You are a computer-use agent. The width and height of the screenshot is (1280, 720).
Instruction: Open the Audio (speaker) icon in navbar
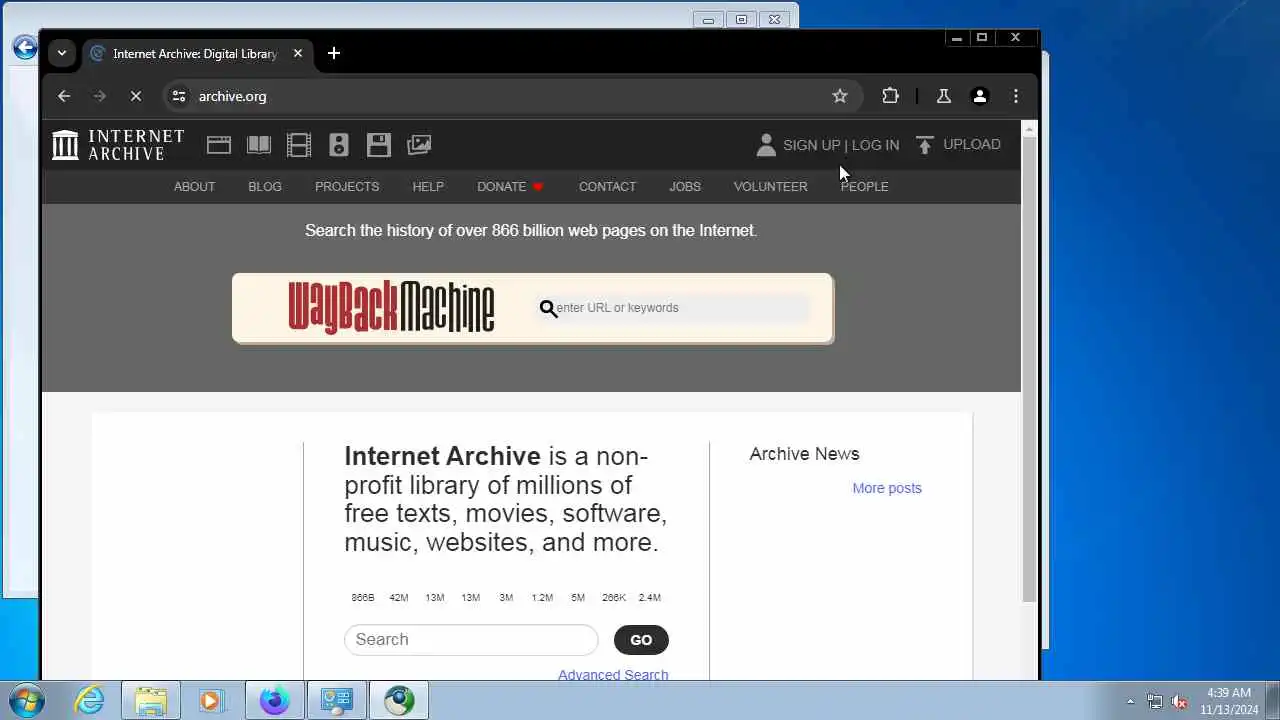point(339,145)
